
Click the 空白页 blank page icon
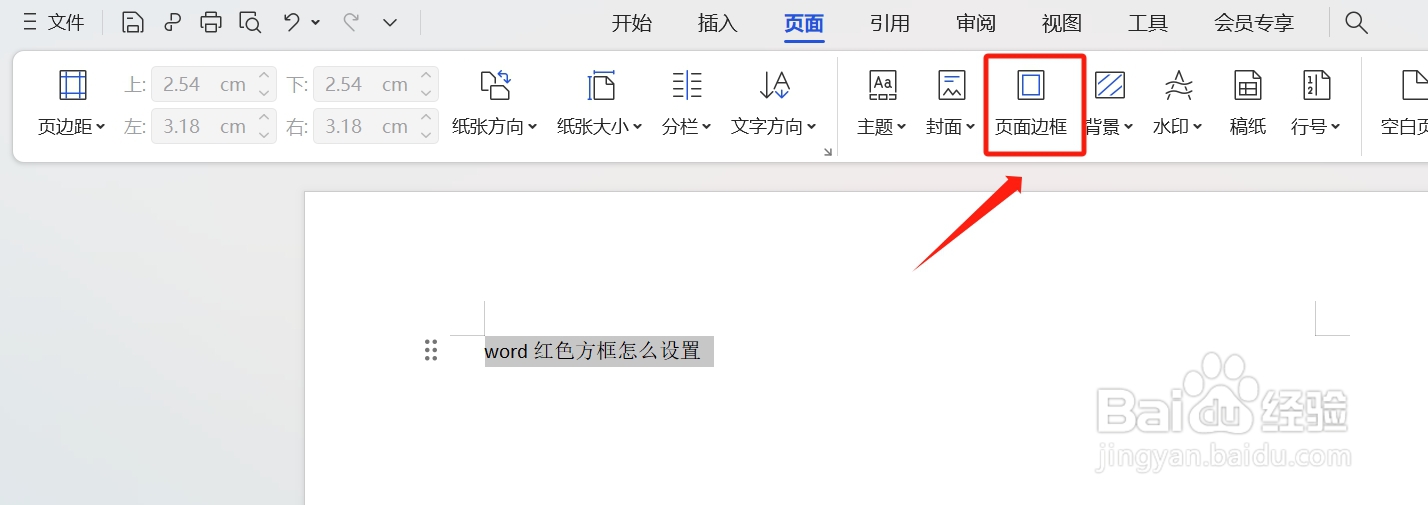point(1414,86)
